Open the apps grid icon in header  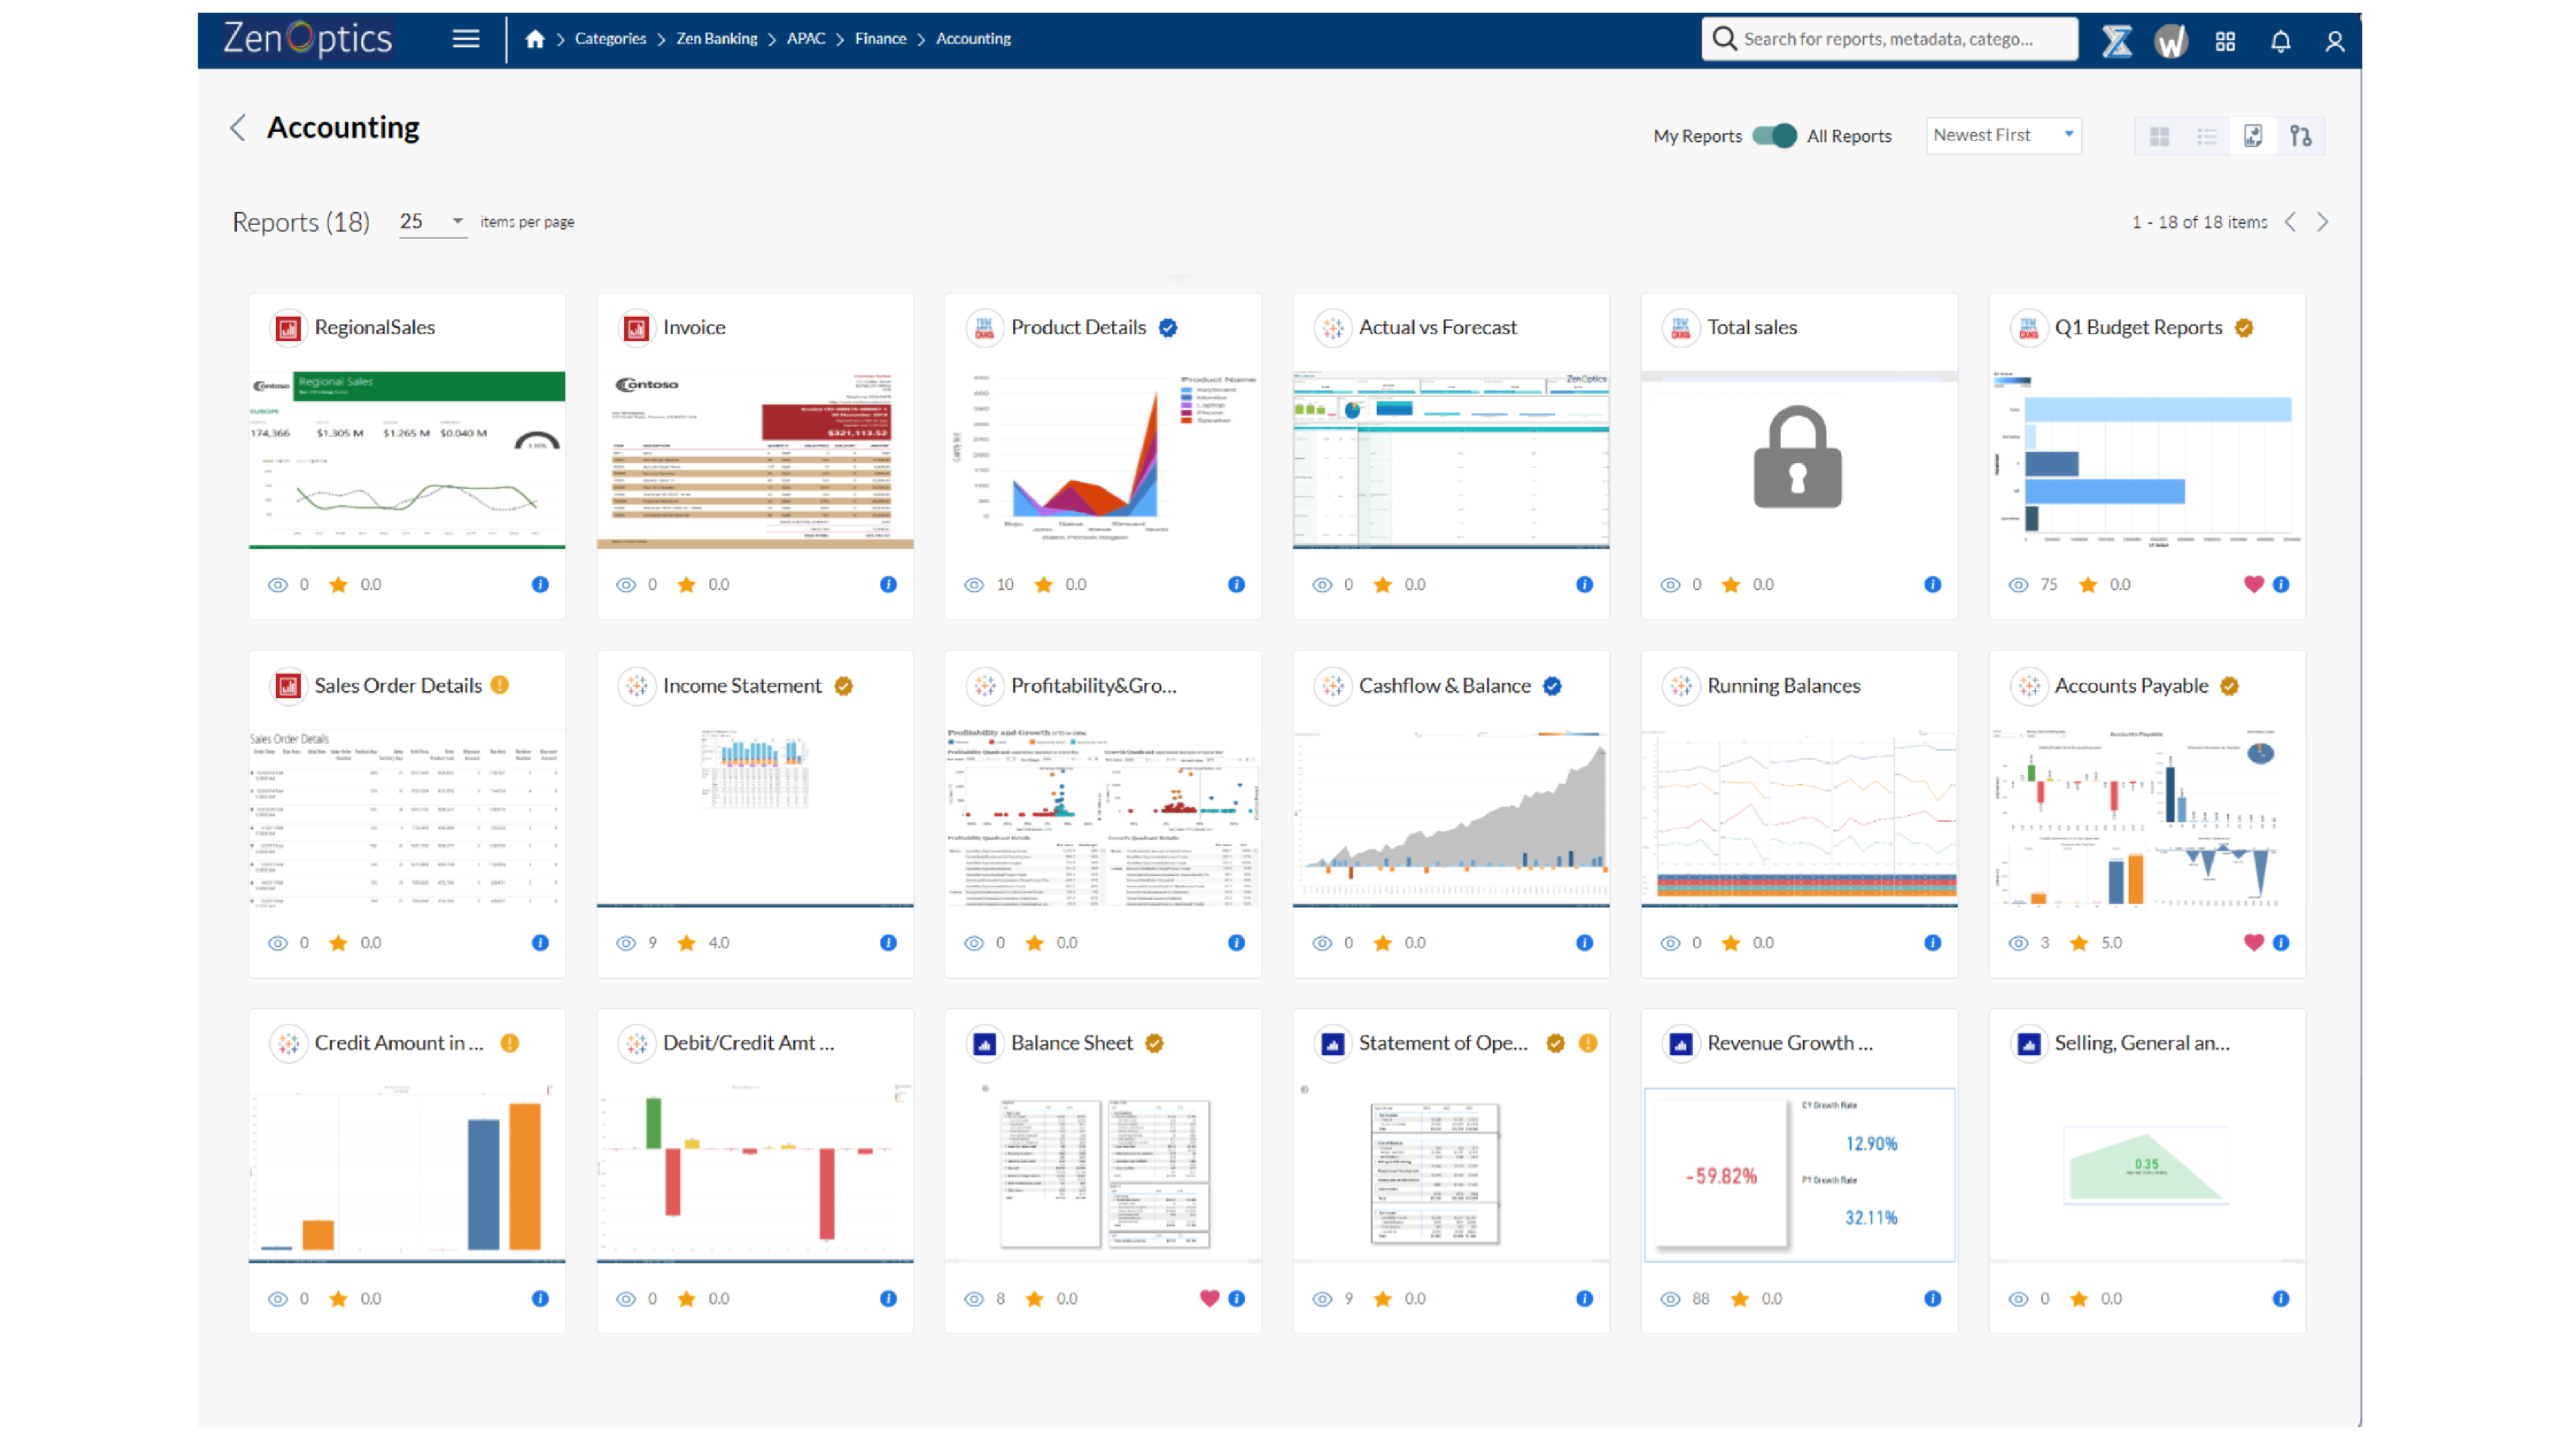pyautogui.click(x=2225, y=41)
